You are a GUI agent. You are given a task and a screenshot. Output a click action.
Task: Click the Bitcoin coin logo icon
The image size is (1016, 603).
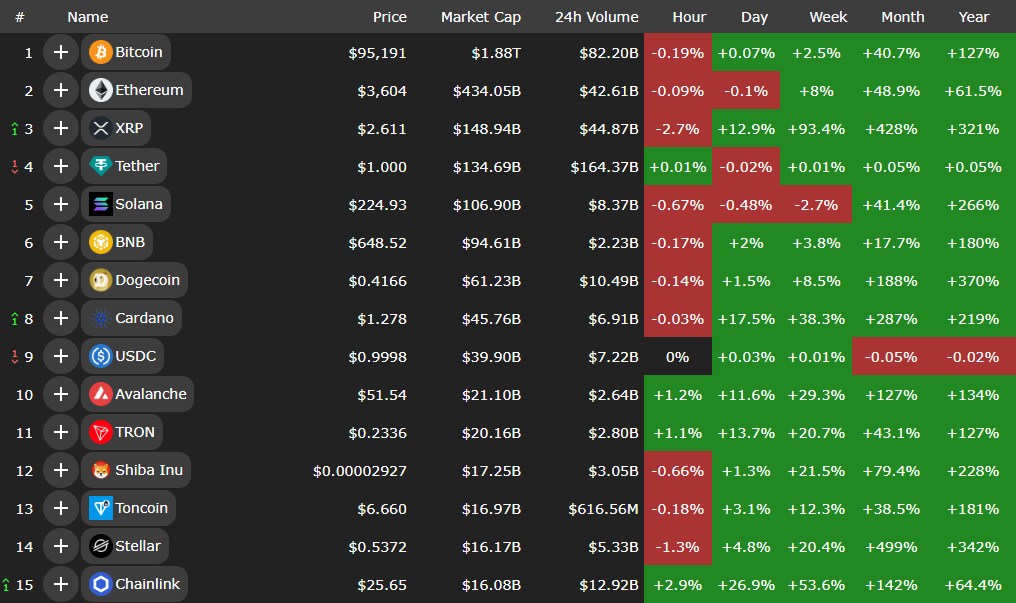point(101,52)
